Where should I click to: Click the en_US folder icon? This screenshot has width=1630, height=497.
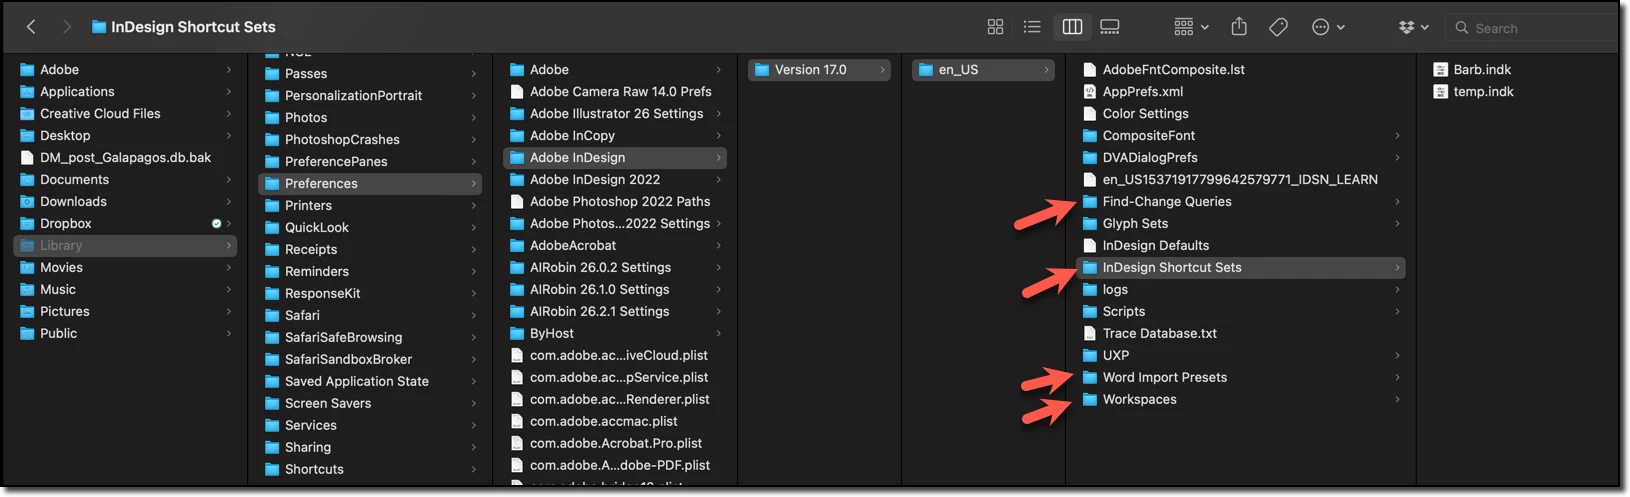926,69
